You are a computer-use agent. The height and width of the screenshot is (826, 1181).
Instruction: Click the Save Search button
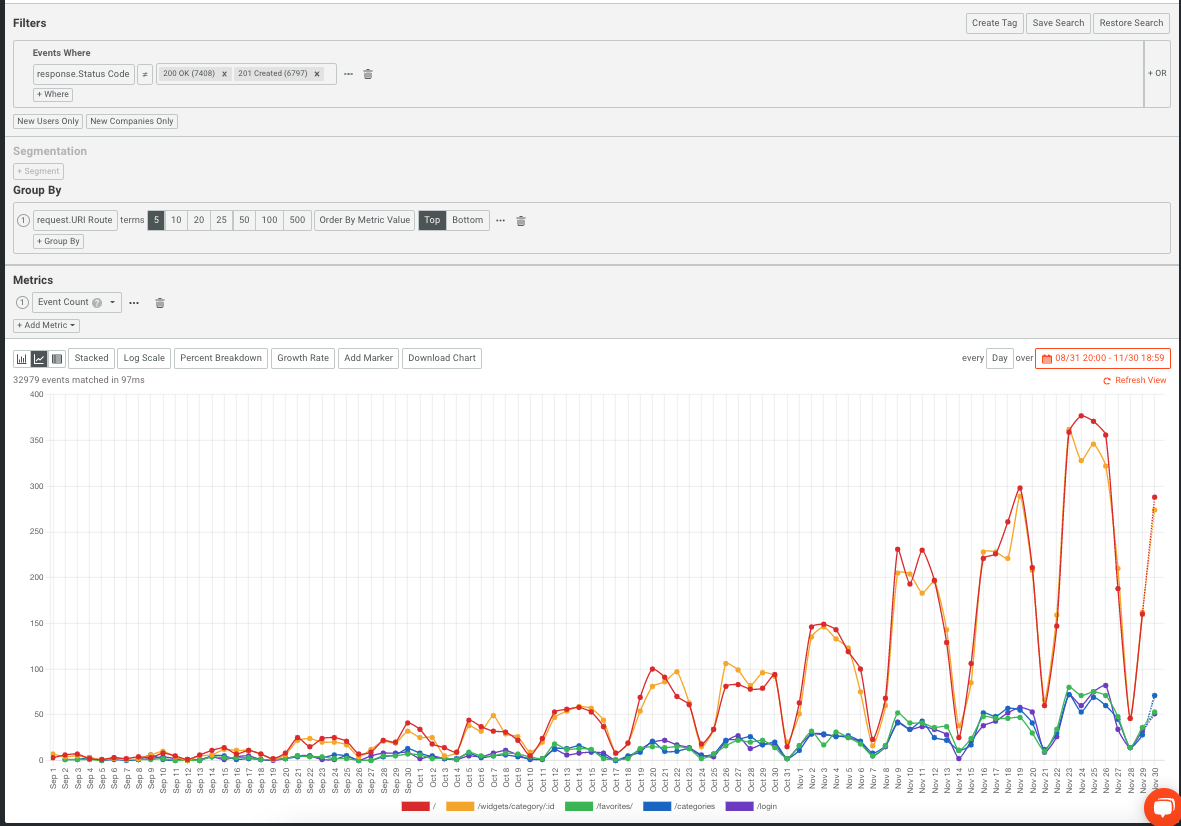coord(1058,22)
